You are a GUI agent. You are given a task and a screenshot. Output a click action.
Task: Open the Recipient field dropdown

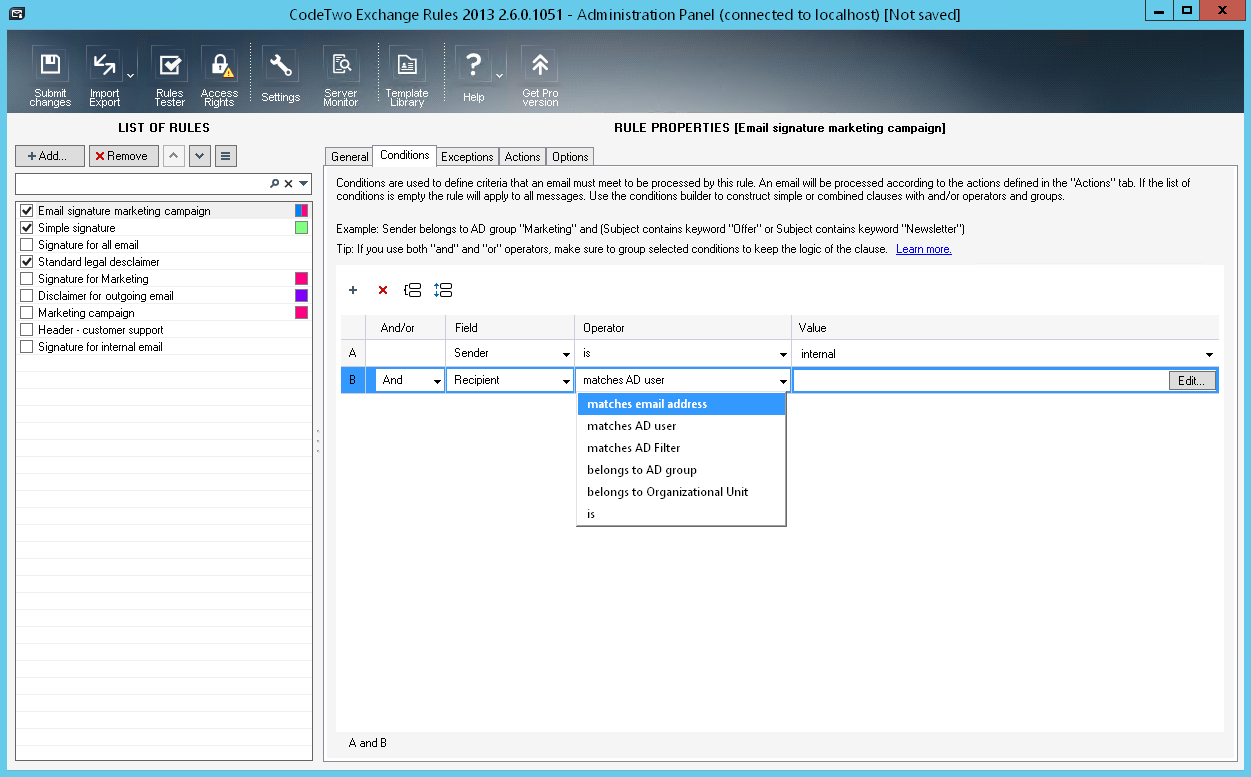point(567,381)
